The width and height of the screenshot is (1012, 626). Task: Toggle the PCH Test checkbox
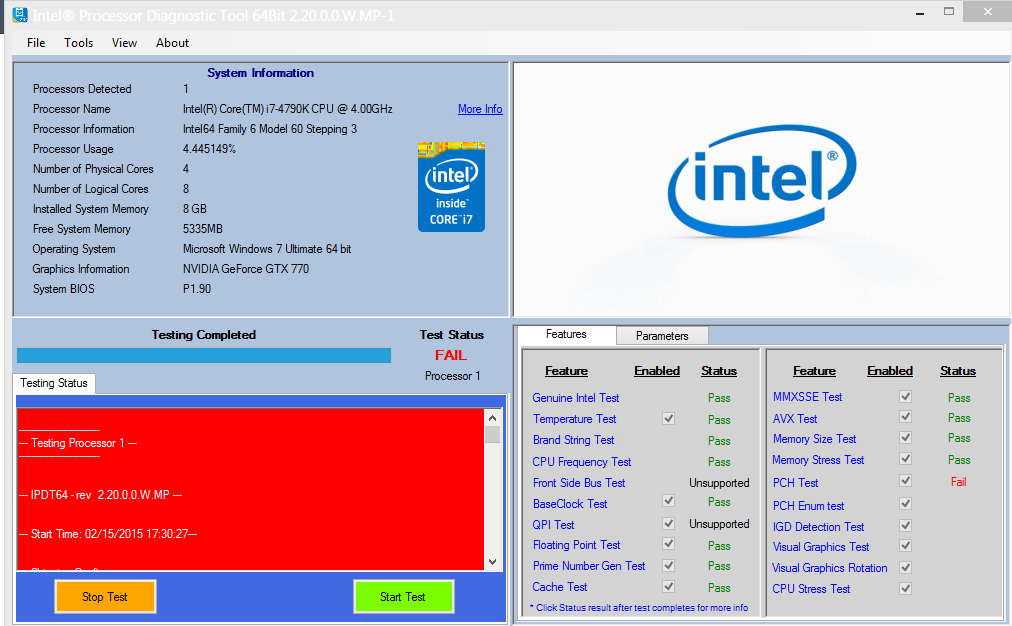pos(906,481)
